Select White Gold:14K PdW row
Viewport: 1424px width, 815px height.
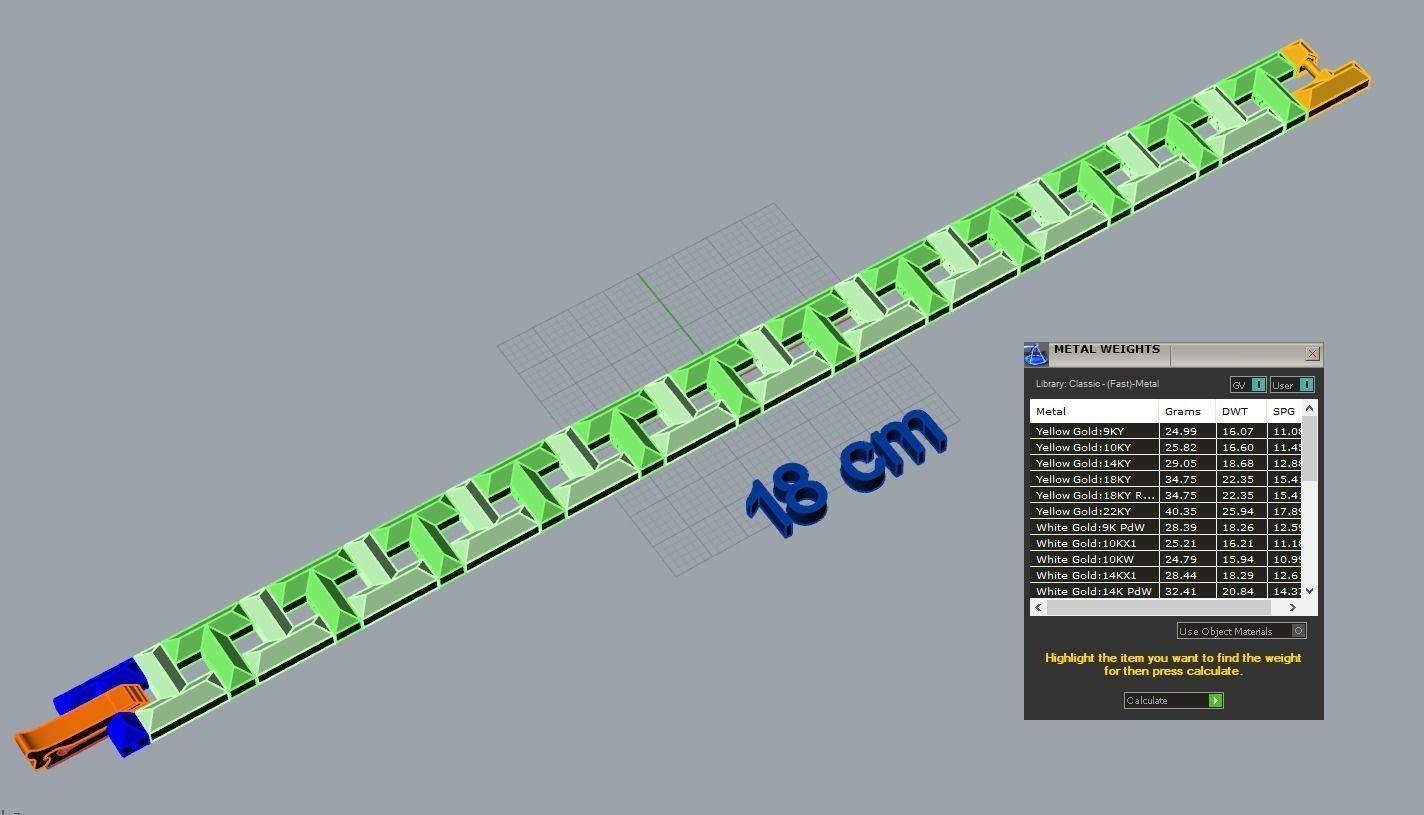[x=1166, y=591]
